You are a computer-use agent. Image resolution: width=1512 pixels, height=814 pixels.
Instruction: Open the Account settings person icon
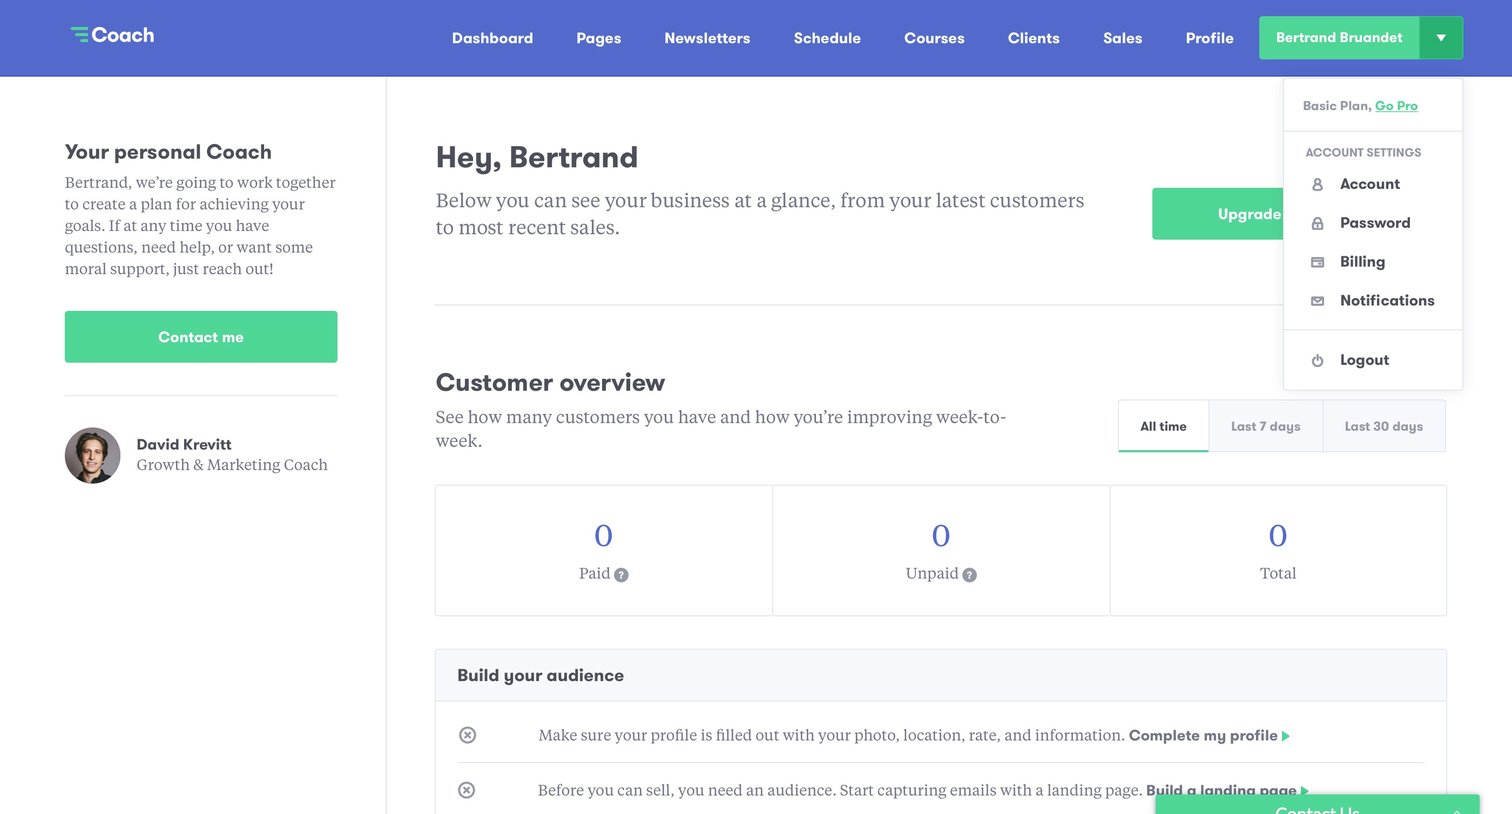click(1317, 185)
